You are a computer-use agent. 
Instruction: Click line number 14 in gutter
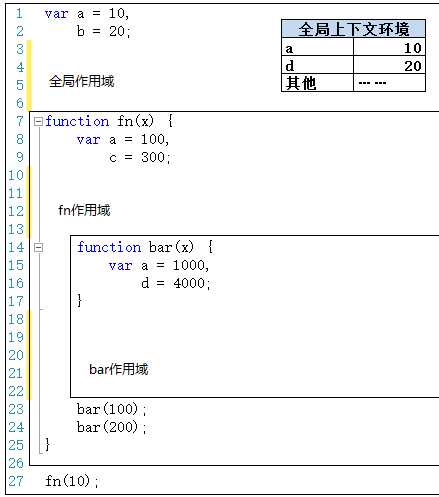16,247
